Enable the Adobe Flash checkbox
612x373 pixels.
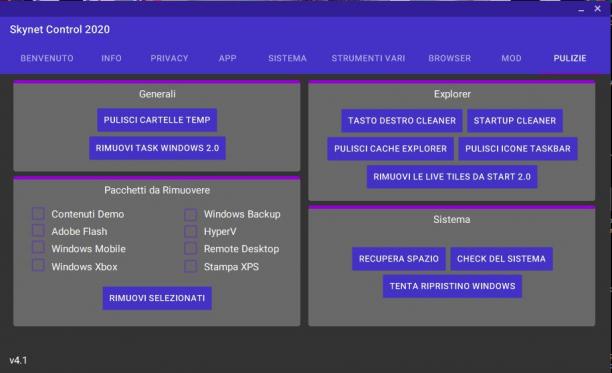[38, 231]
